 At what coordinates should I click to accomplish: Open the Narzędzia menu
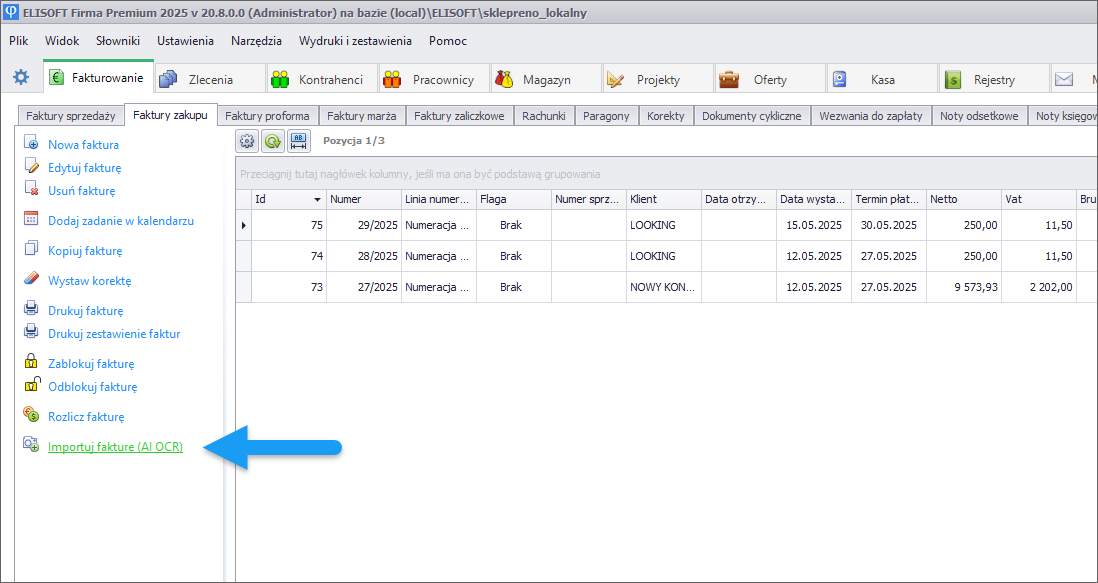click(x=255, y=41)
